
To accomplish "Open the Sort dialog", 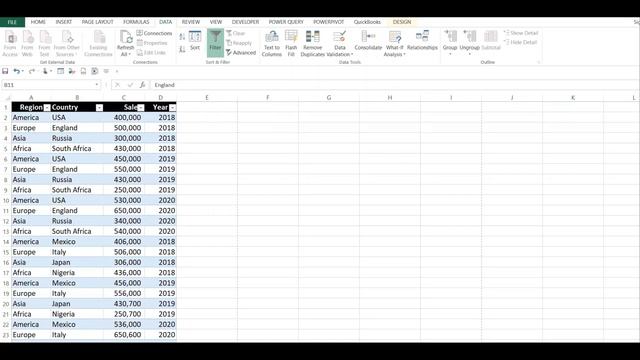I will pos(195,41).
